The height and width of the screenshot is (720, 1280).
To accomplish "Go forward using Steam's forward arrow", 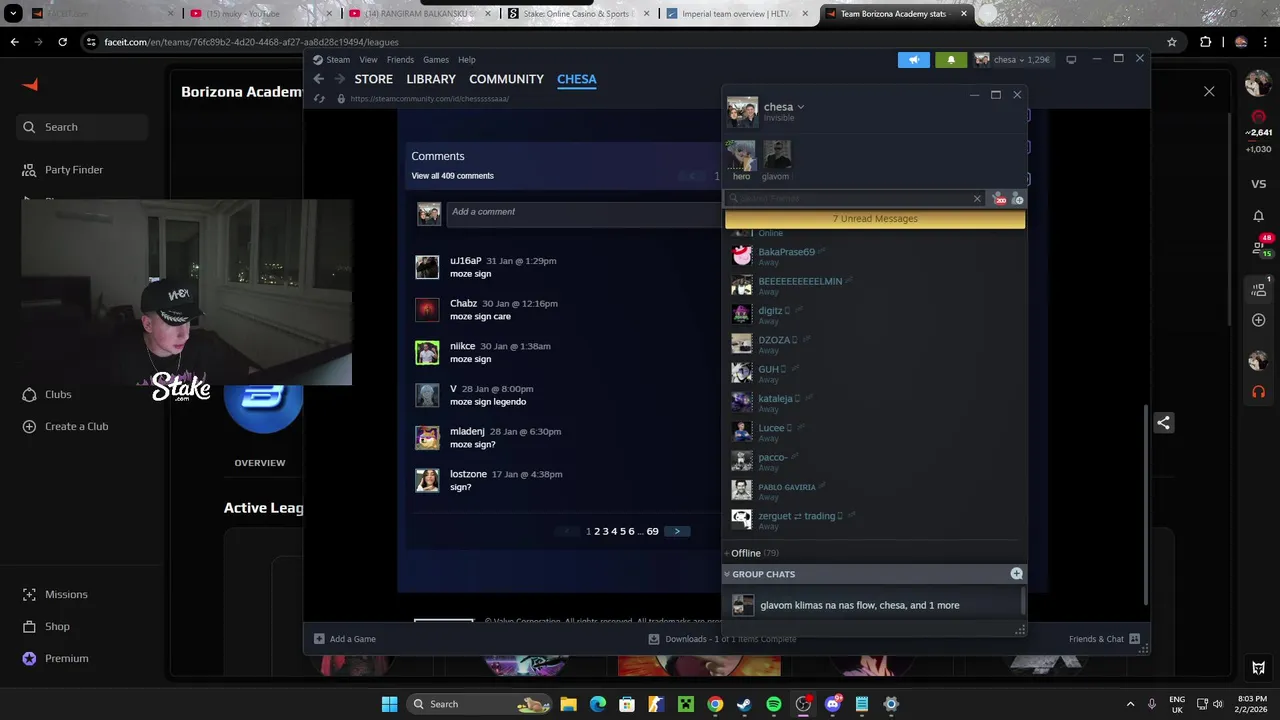I will (x=340, y=79).
